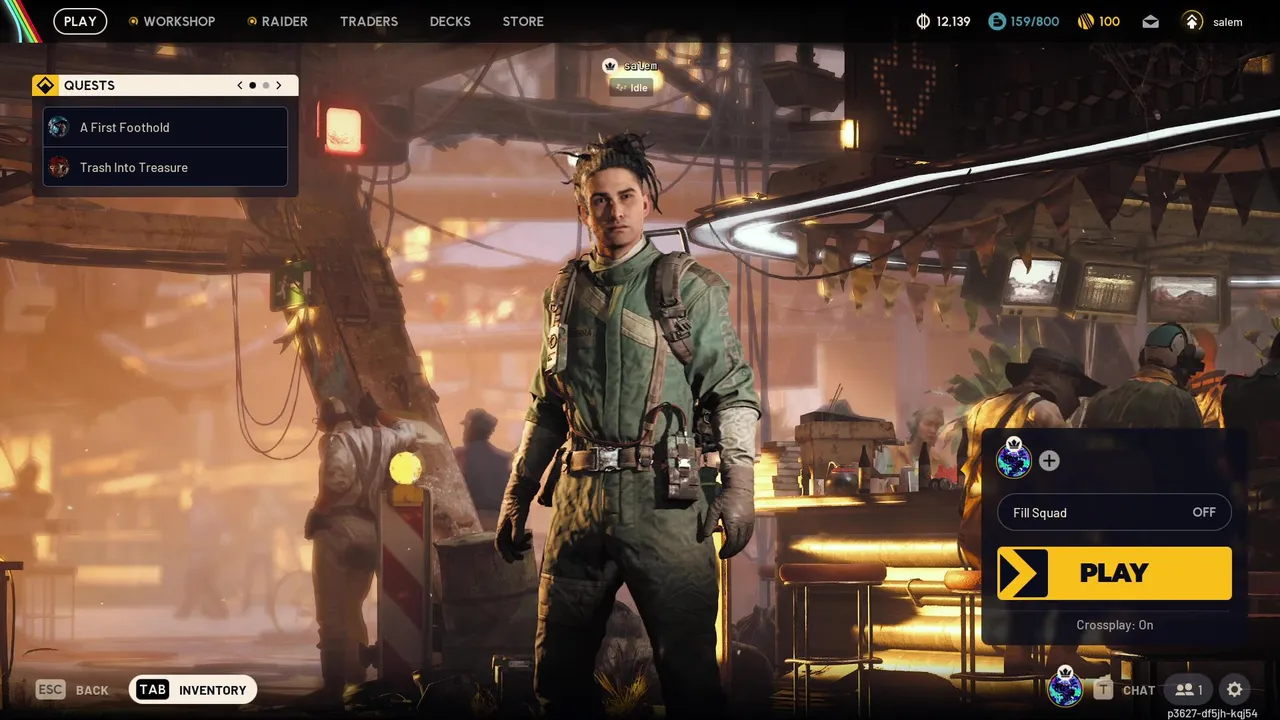Viewport: 1280px width, 720px height.
Task: Click the 100 token balance
Action: coord(1109,21)
